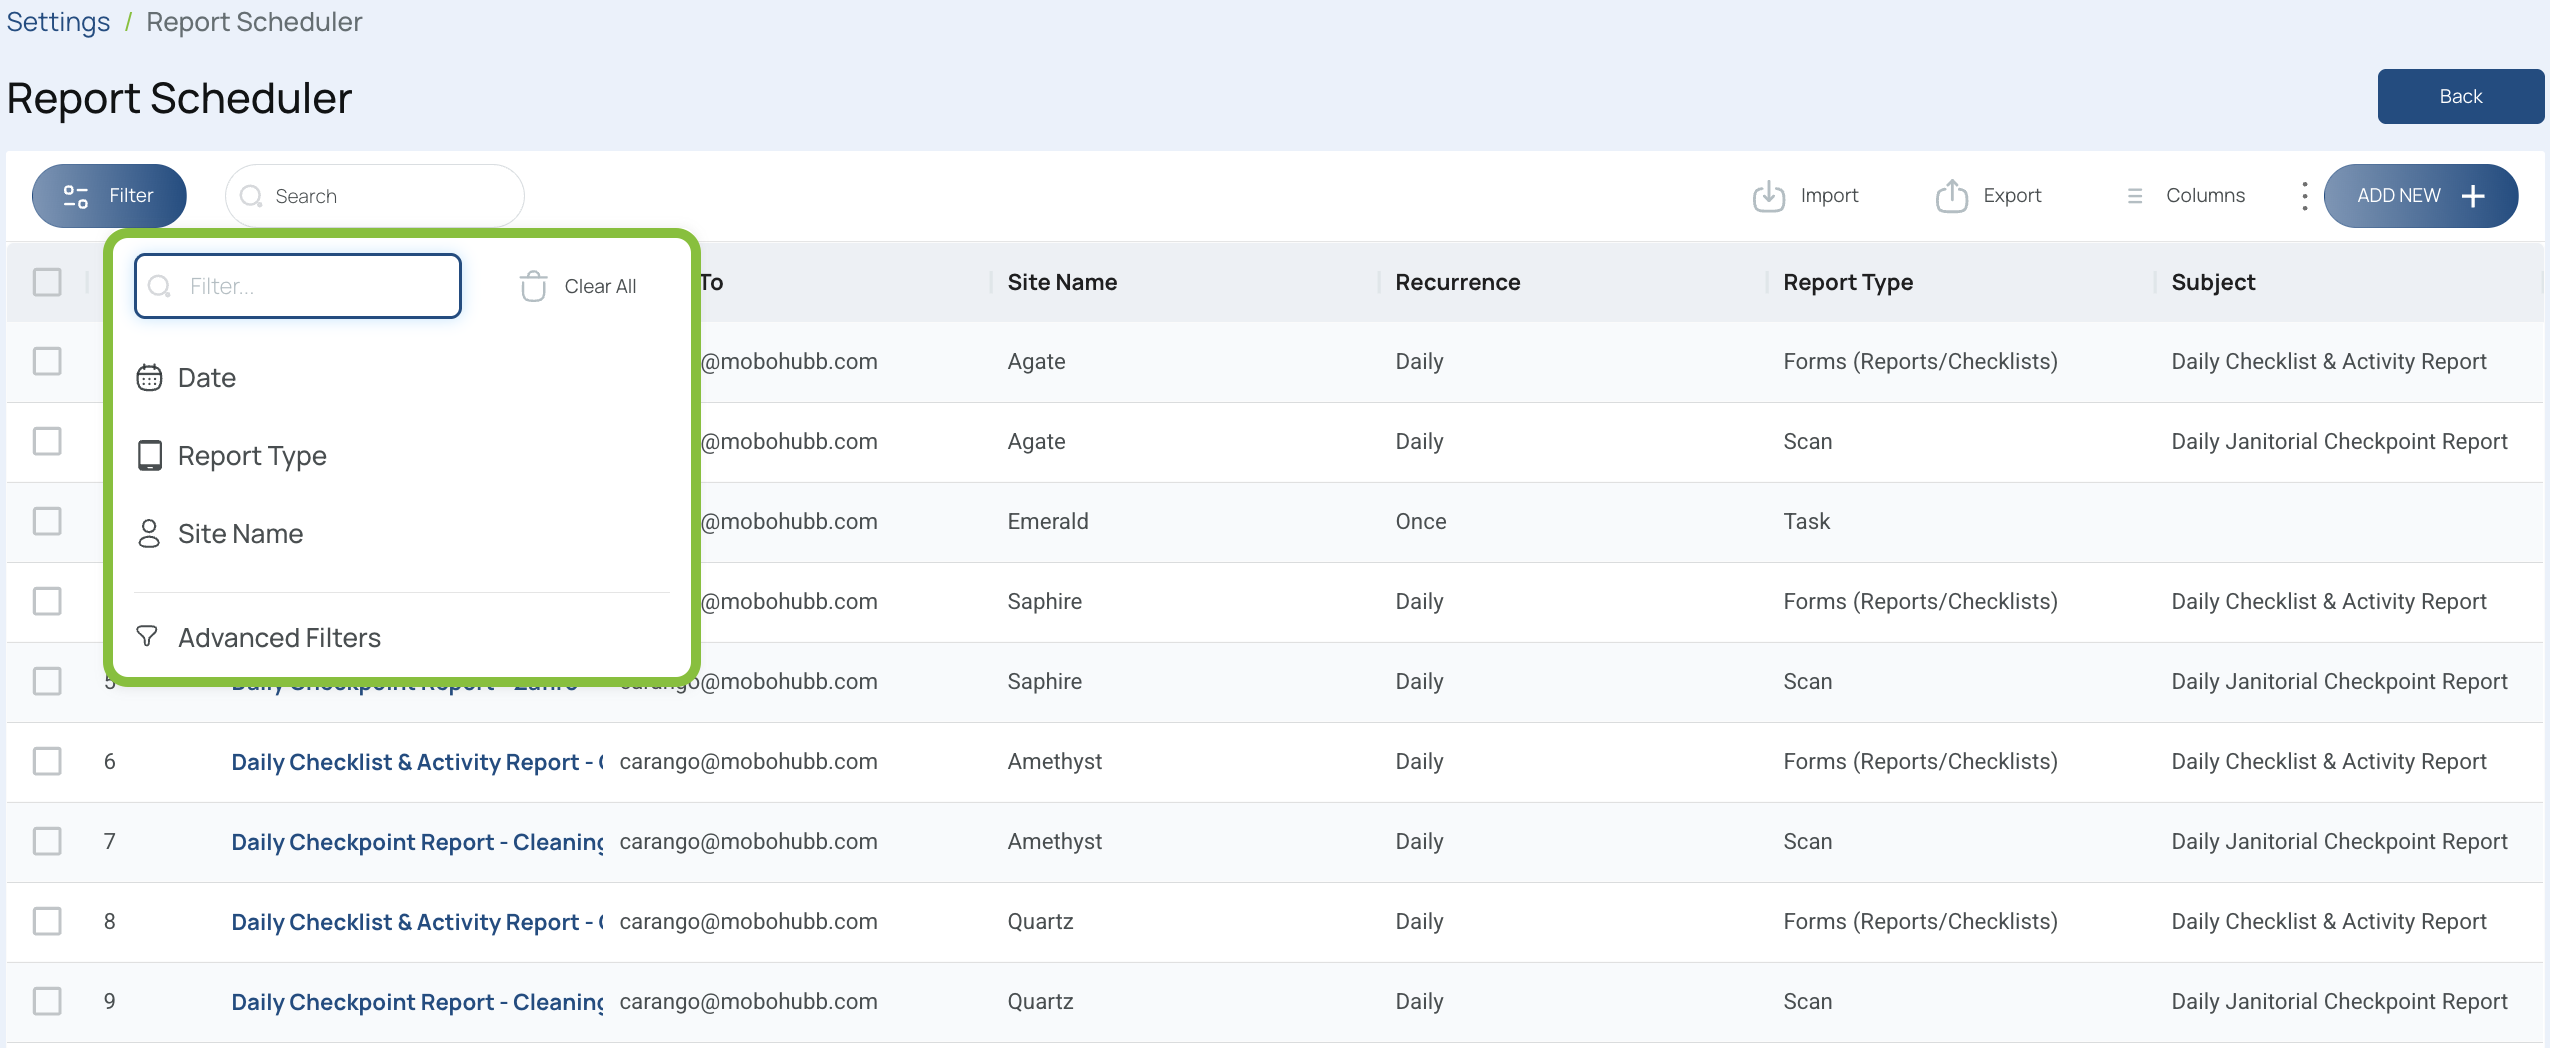Image resolution: width=2550 pixels, height=1048 pixels.
Task: Check the first Agate Forms row checkbox
Action: pyautogui.click(x=47, y=361)
